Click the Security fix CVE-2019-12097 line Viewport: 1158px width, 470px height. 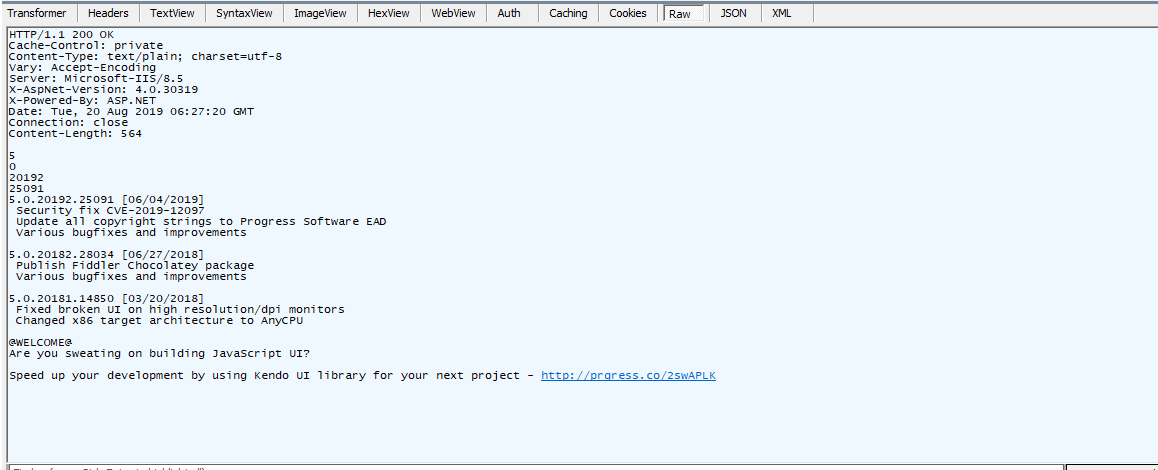coord(110,211)
